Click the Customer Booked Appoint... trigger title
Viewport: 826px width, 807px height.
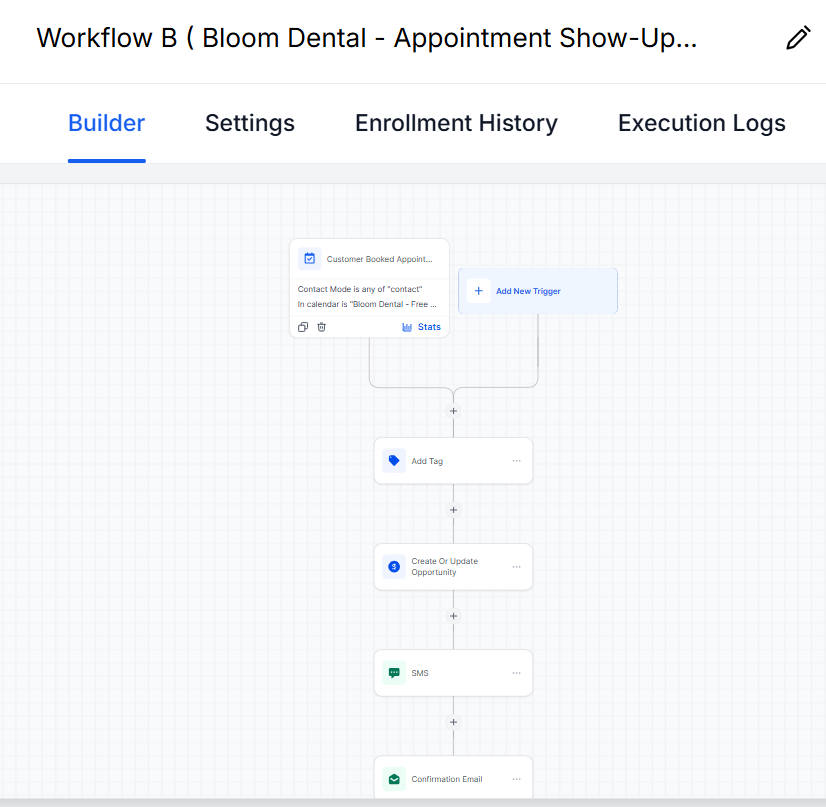379,259
